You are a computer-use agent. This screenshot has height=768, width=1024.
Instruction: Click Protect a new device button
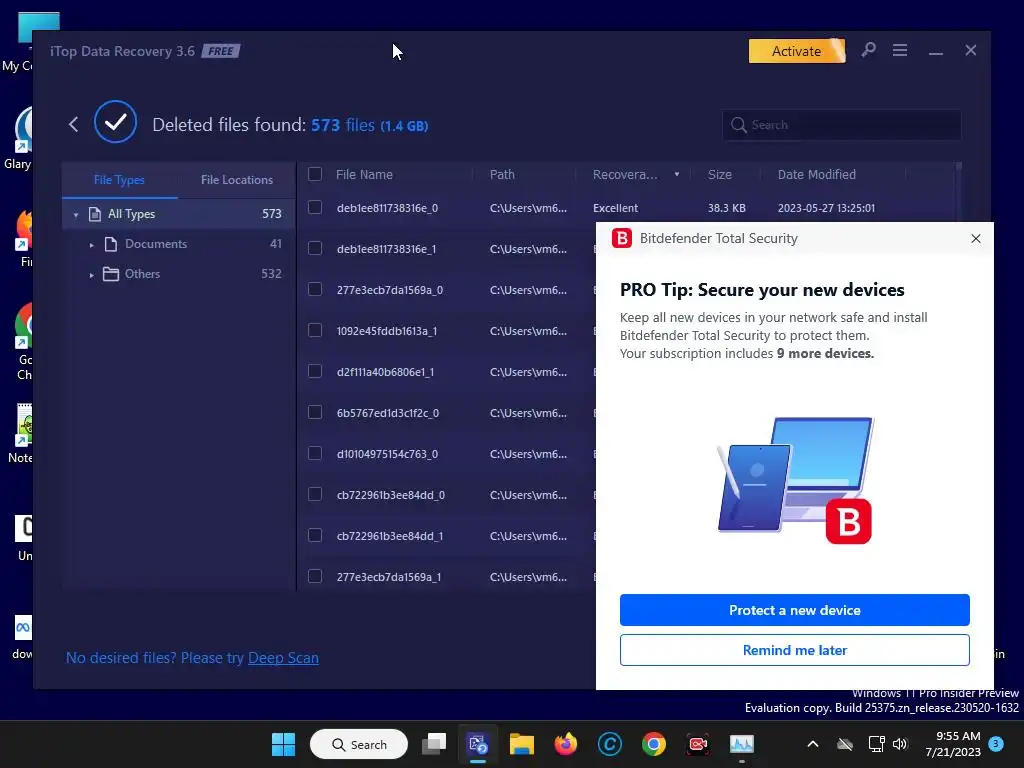(795, 610)
